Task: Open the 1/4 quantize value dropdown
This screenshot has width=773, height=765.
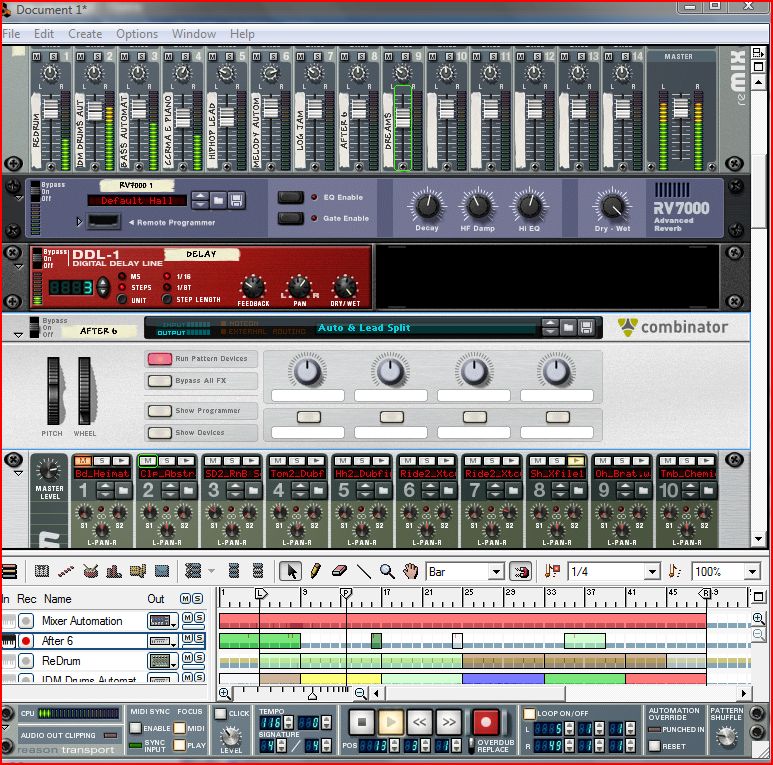Action: [652, 572]
